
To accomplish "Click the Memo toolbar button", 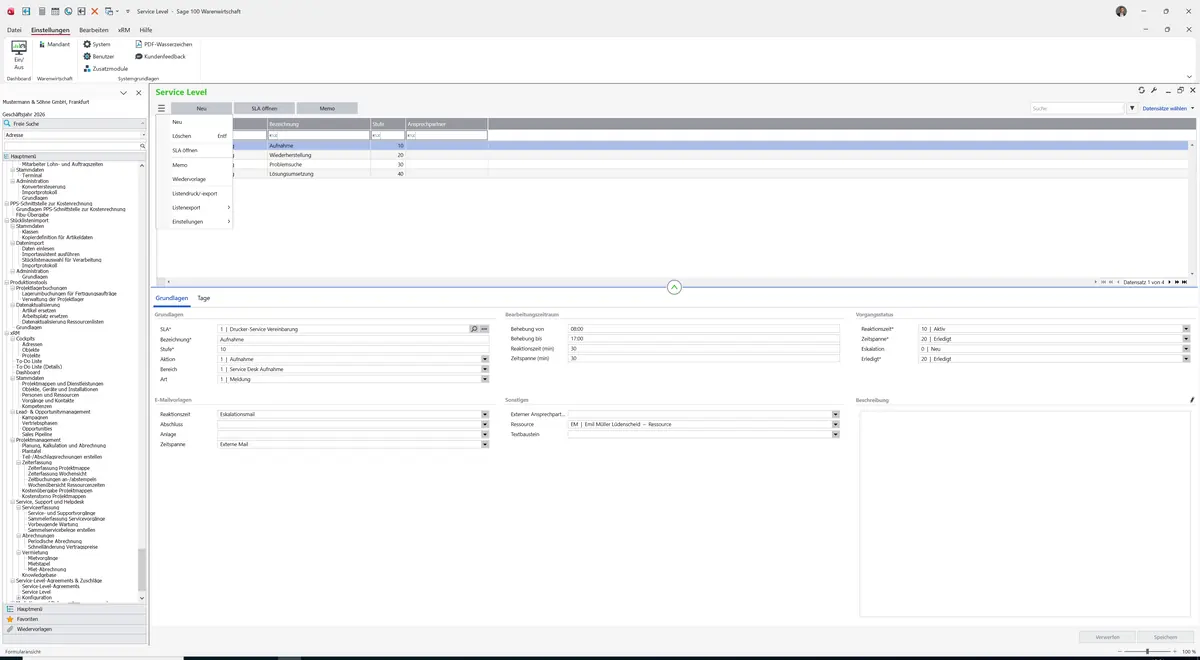I will (x=327, y=108).
